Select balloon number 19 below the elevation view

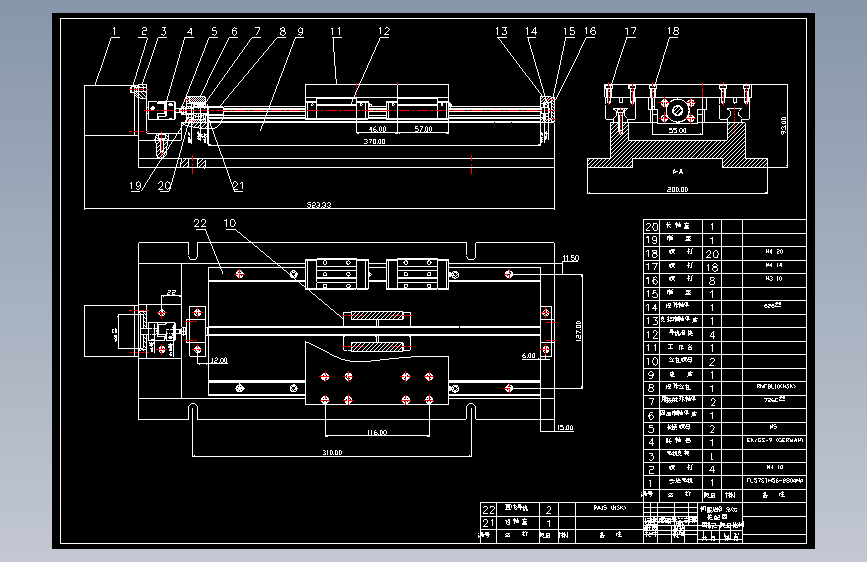coord(135,186)
